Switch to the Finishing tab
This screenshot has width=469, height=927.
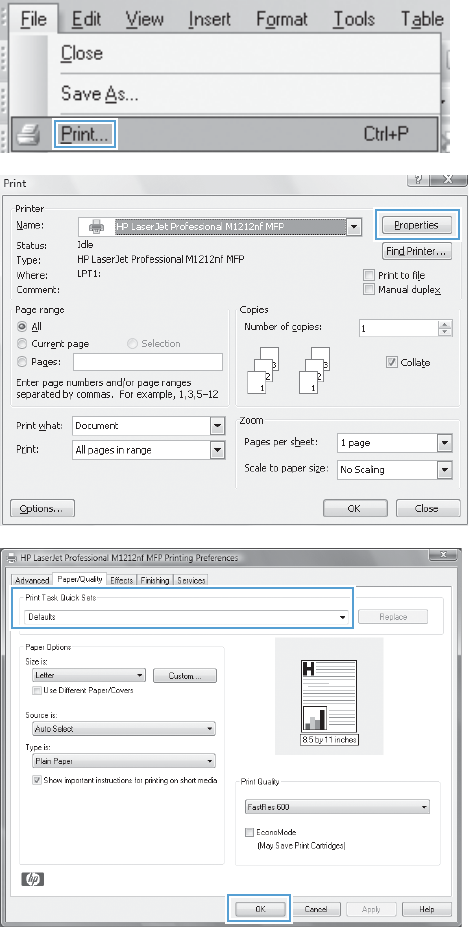[x=154, y=580]
